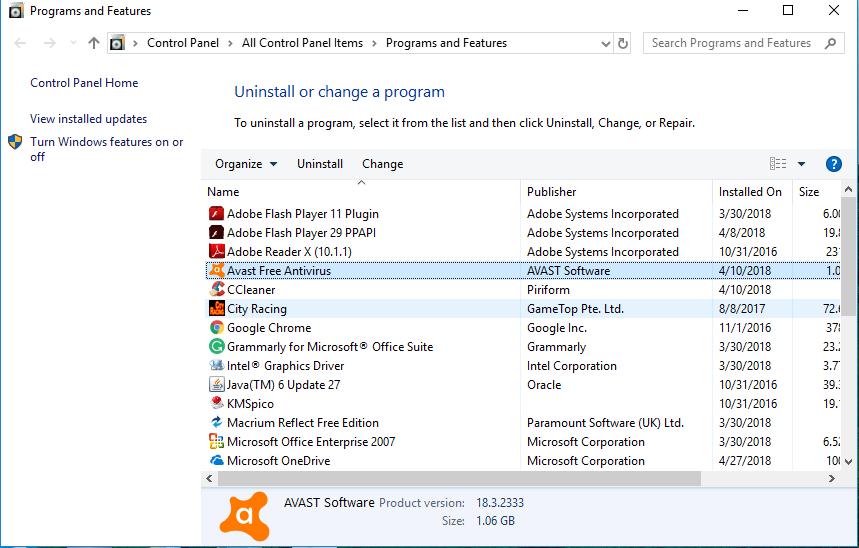859x548 pixels.
Task: Click GameTop Pte. Ltd. publisher cell
Action: [x=575, y=309]
